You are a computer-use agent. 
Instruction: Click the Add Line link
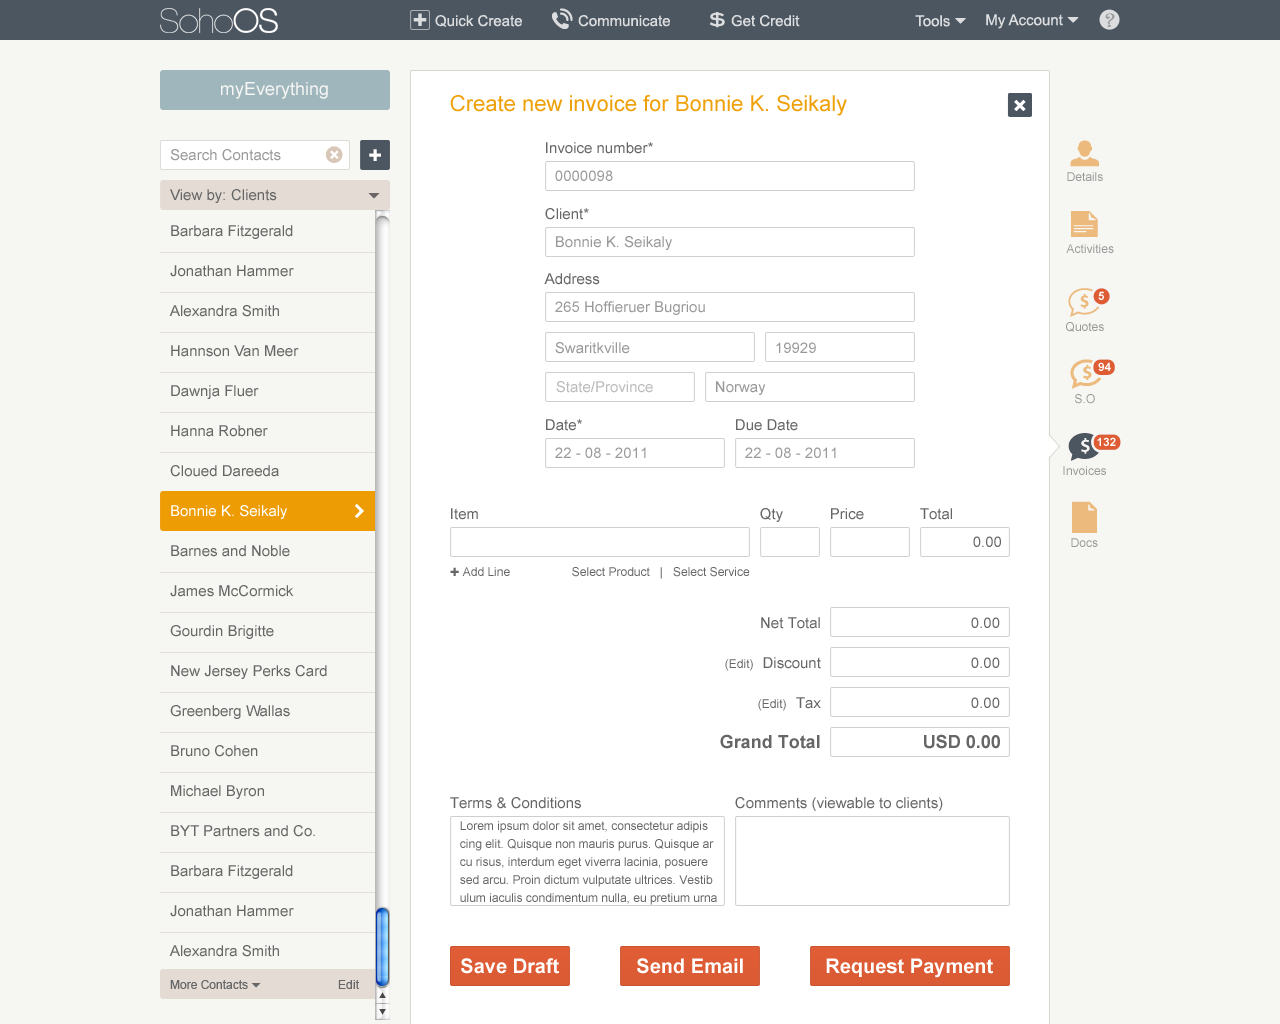[x=480, y=572]
